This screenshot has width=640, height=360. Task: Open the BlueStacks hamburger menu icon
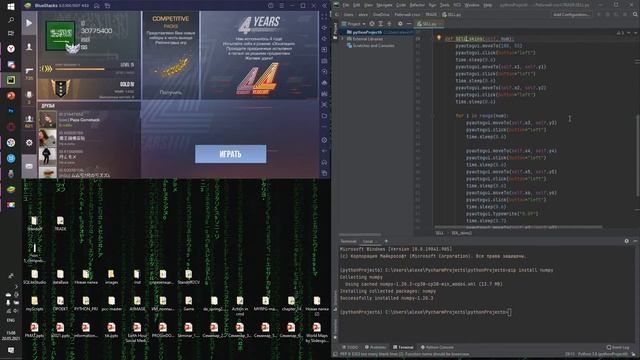(281, 6)
